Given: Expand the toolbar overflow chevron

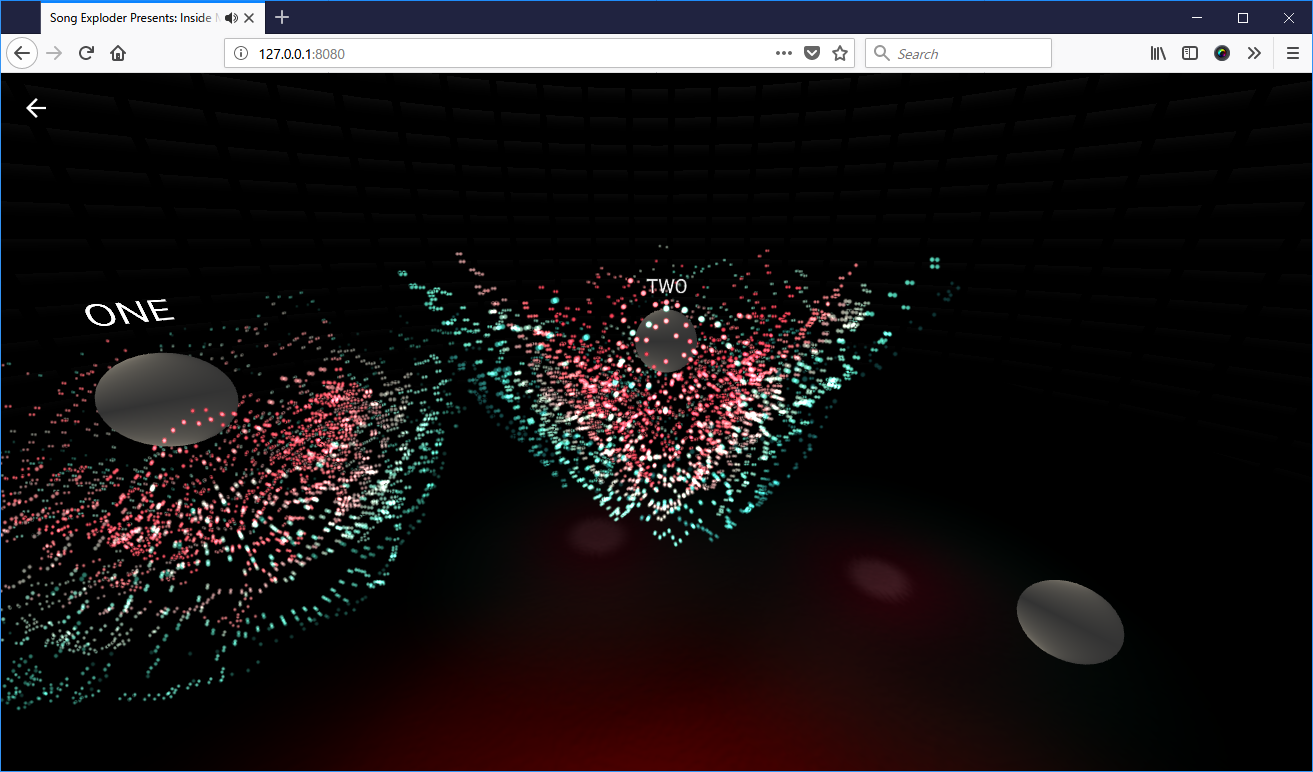Looking at the screenshot, I should coord(1254,54).
